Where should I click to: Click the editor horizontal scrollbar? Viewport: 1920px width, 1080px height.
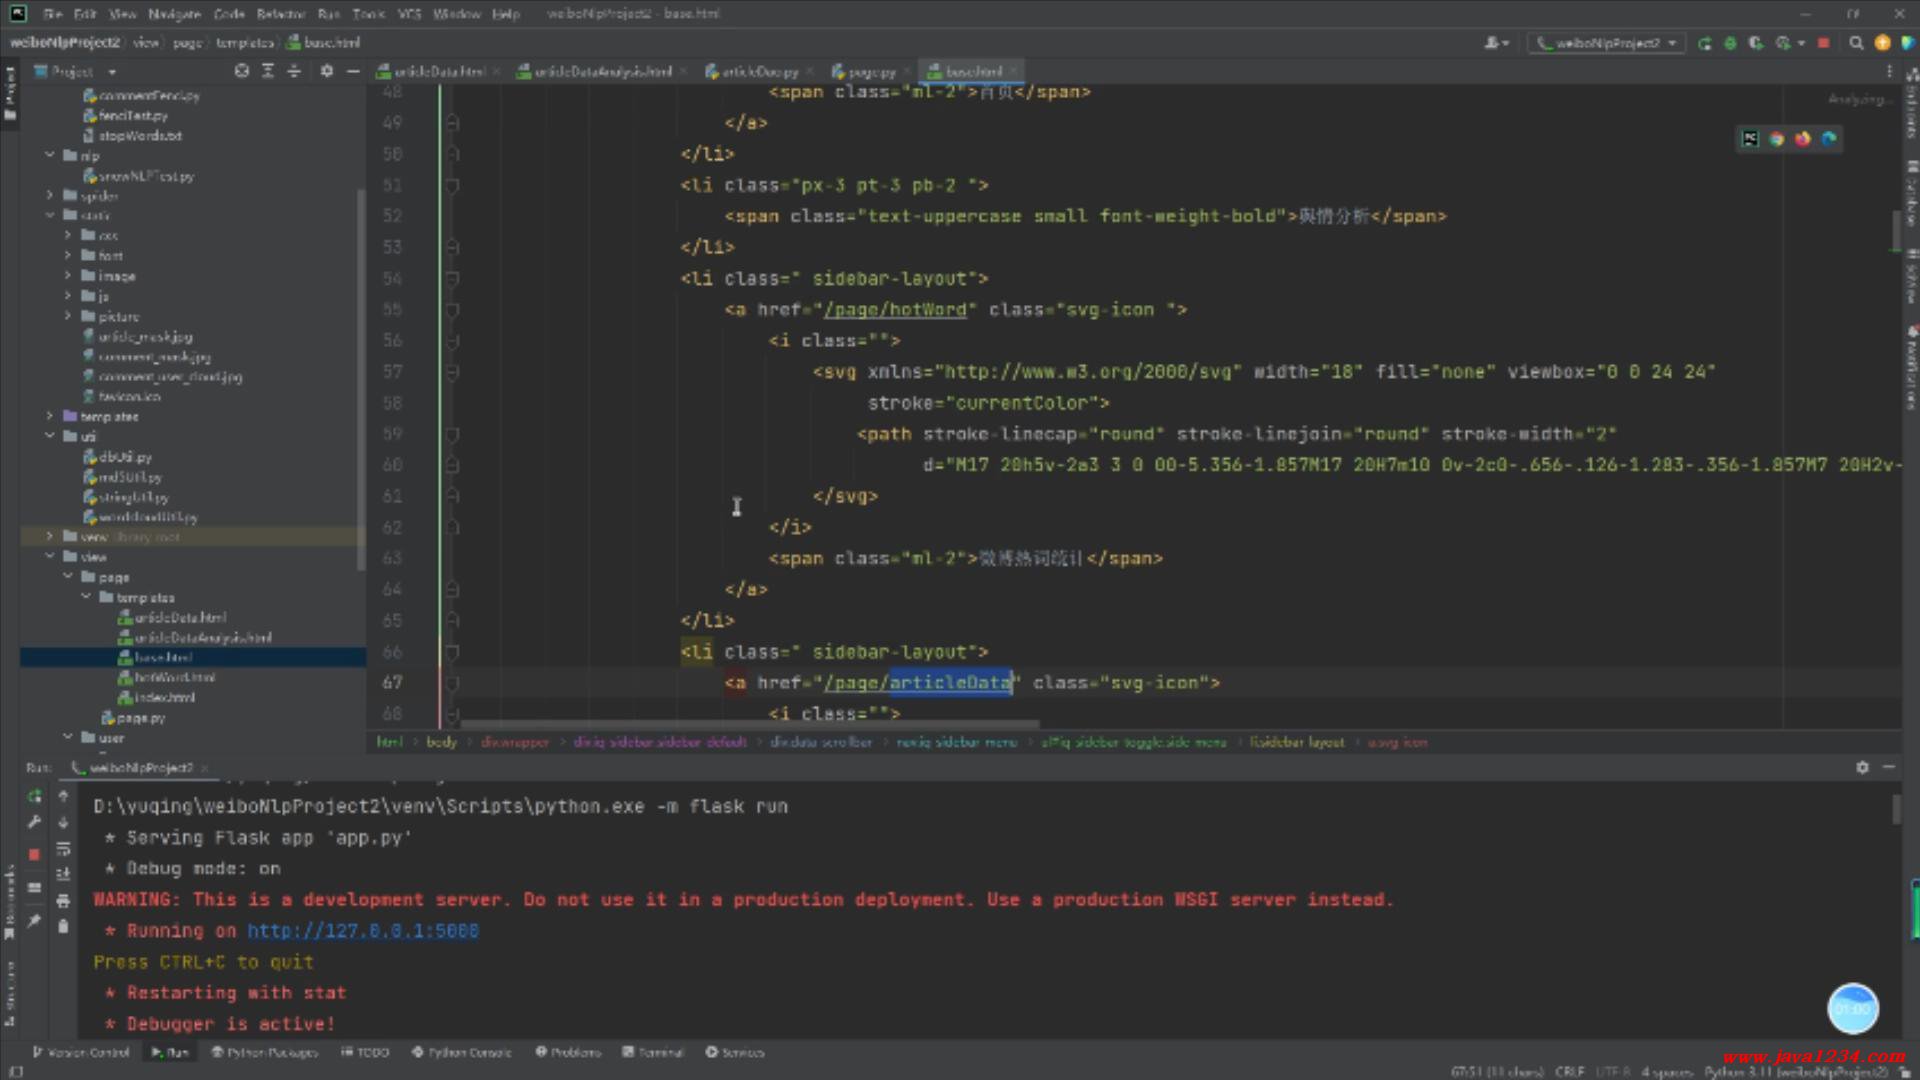click(x=750, y=724)
